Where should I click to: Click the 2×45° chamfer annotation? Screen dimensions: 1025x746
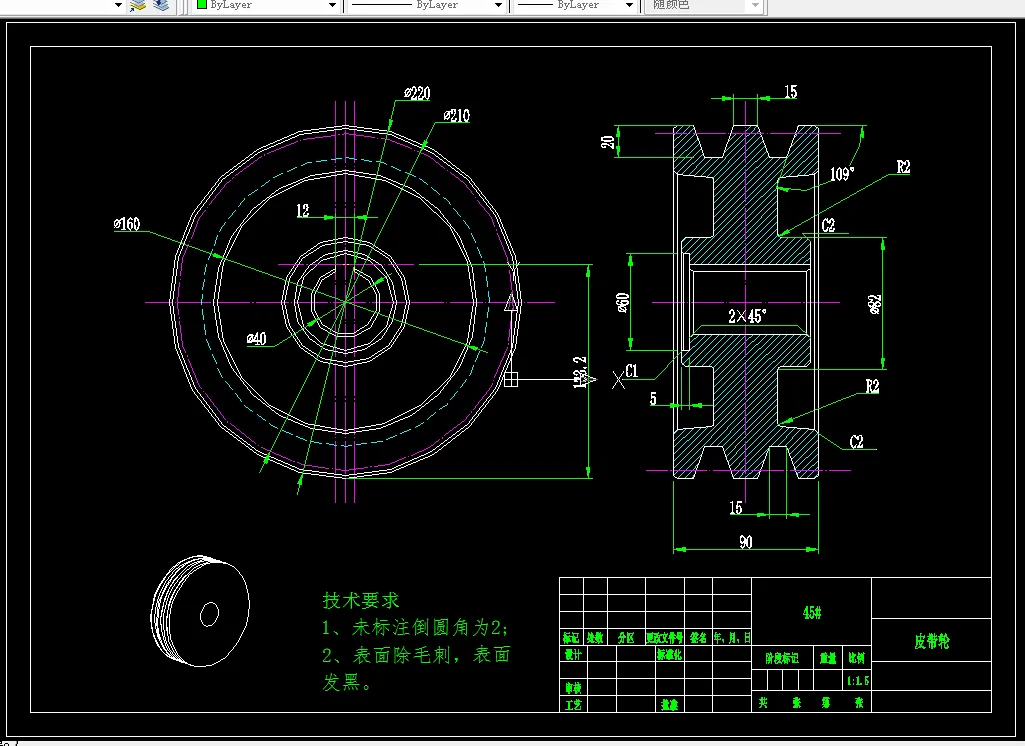[x=747, y=316]
